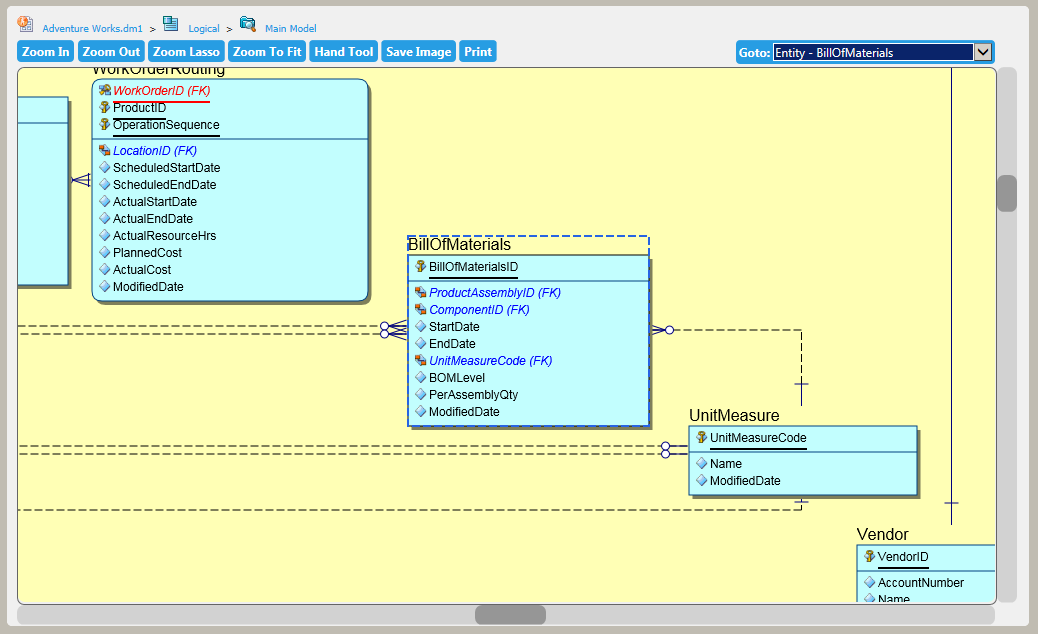The image size is (1038, 634).
Task: Open Adventure Works.dm1 breadcrumb link
Action: (92, 28)
